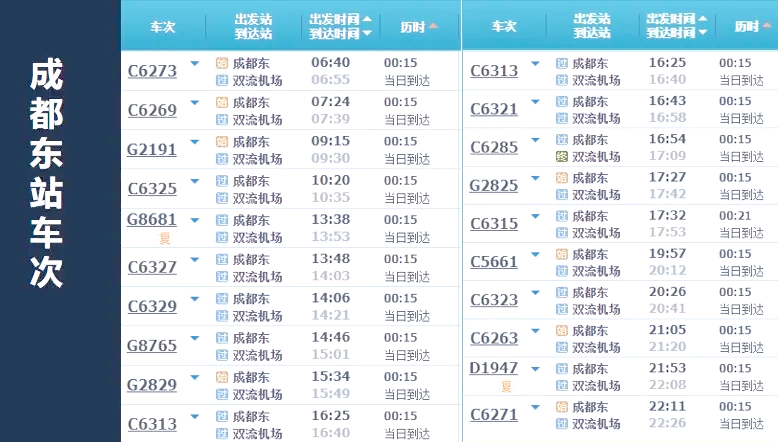The image size is (778, 442).
Task: Click the 过 icon beside 成都东 in C6285 row
Action: pyautogui.click(x=562, y=140)
